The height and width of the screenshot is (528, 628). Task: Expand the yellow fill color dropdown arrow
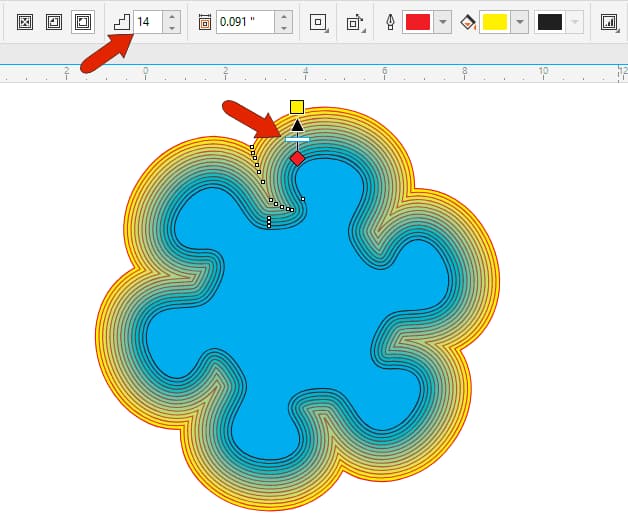pyautogui.click(x=519, y=21)
